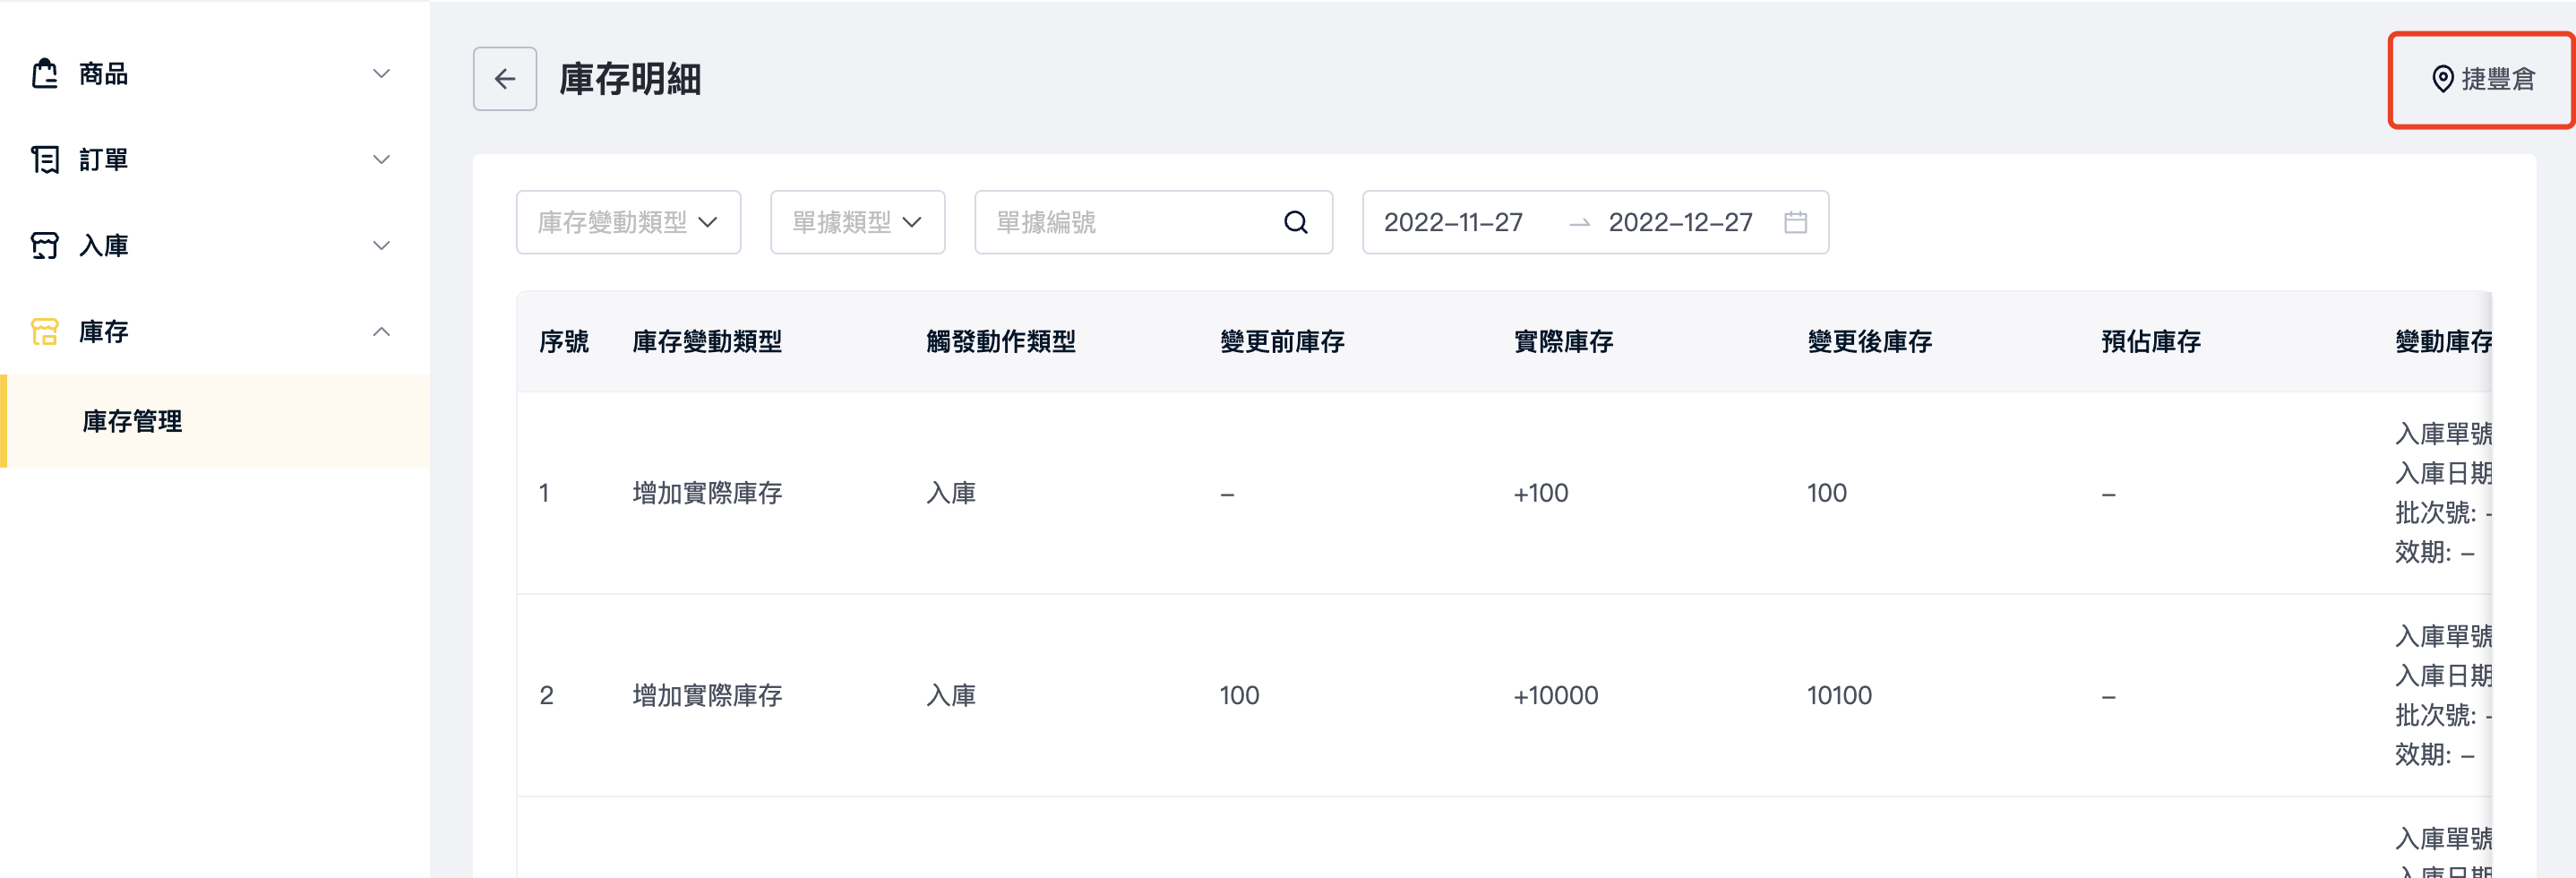Click the 入庫 store icon
Image resolution: width=2576 pixels, height=878 pixels.
point(44,246)
